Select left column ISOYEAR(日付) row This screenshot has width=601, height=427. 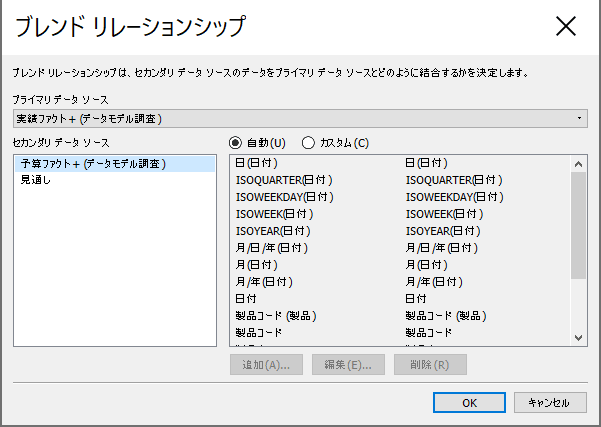pos(273,231)
